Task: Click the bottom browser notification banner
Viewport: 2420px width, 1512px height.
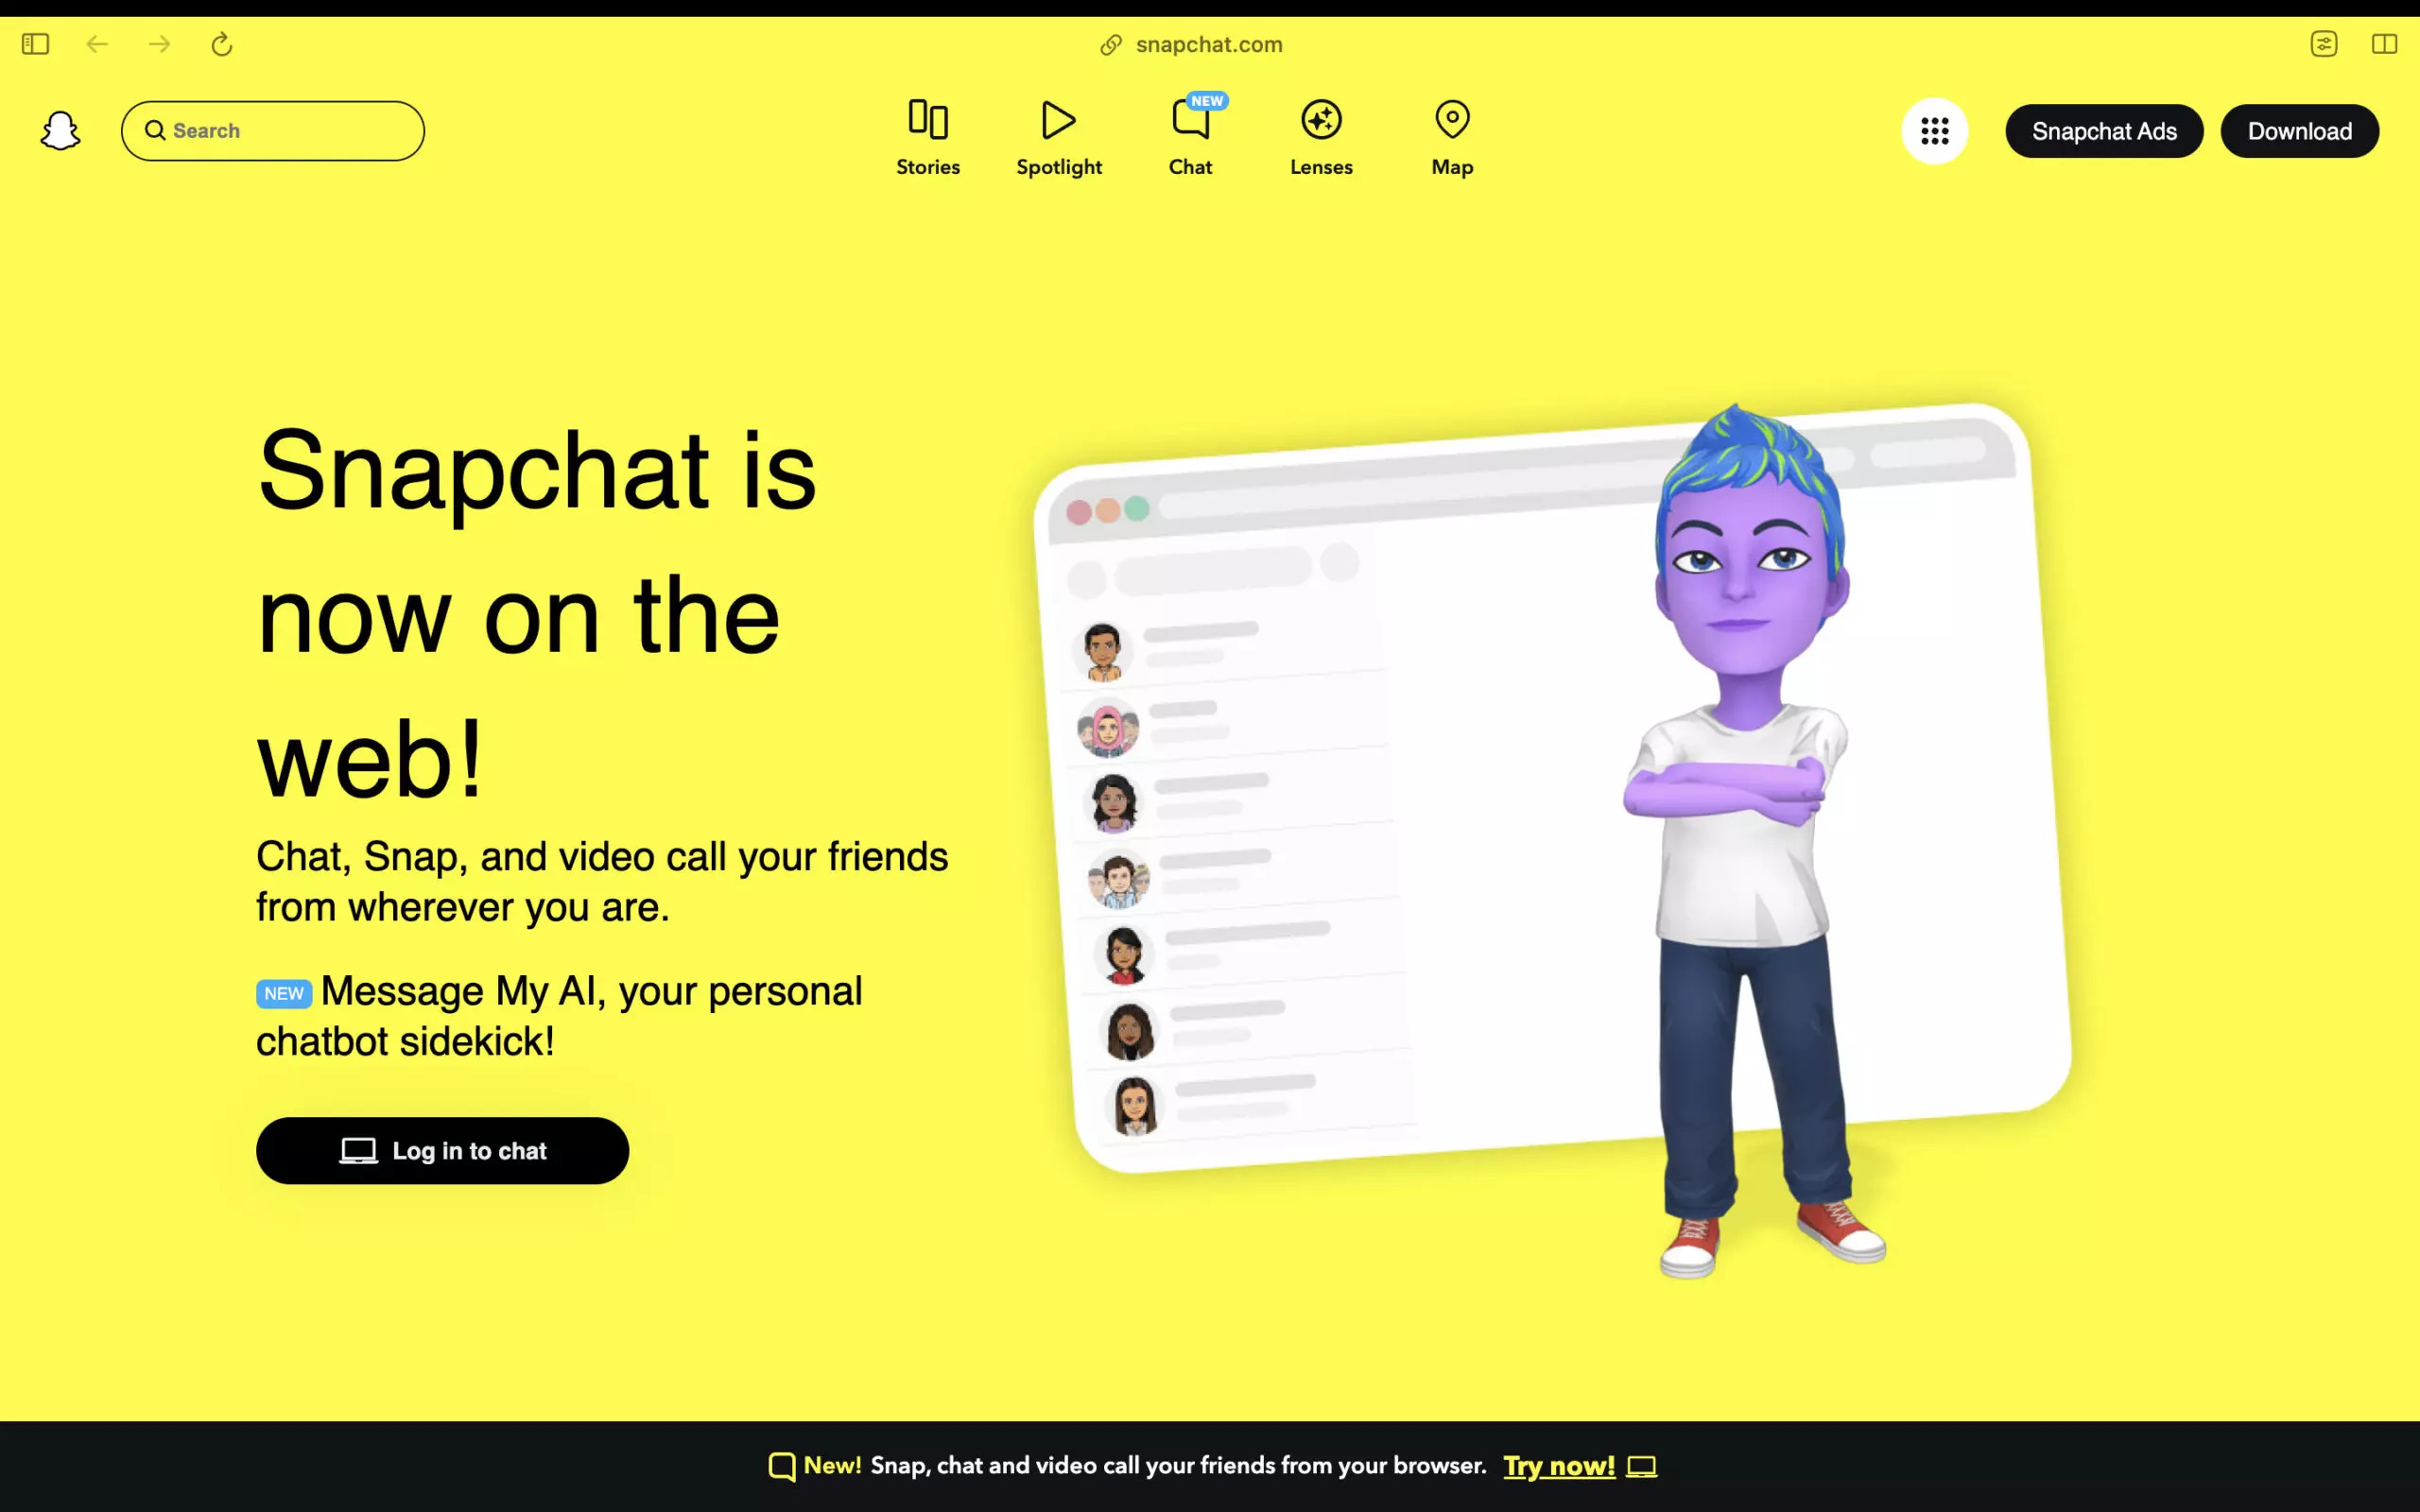Action: 1209,1467
